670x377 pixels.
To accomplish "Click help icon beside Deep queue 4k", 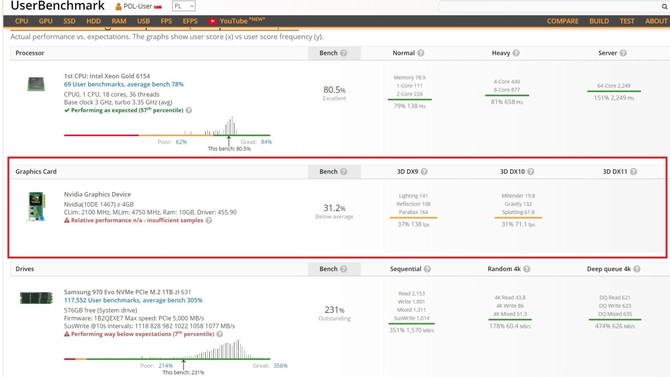I will [637, 269].
